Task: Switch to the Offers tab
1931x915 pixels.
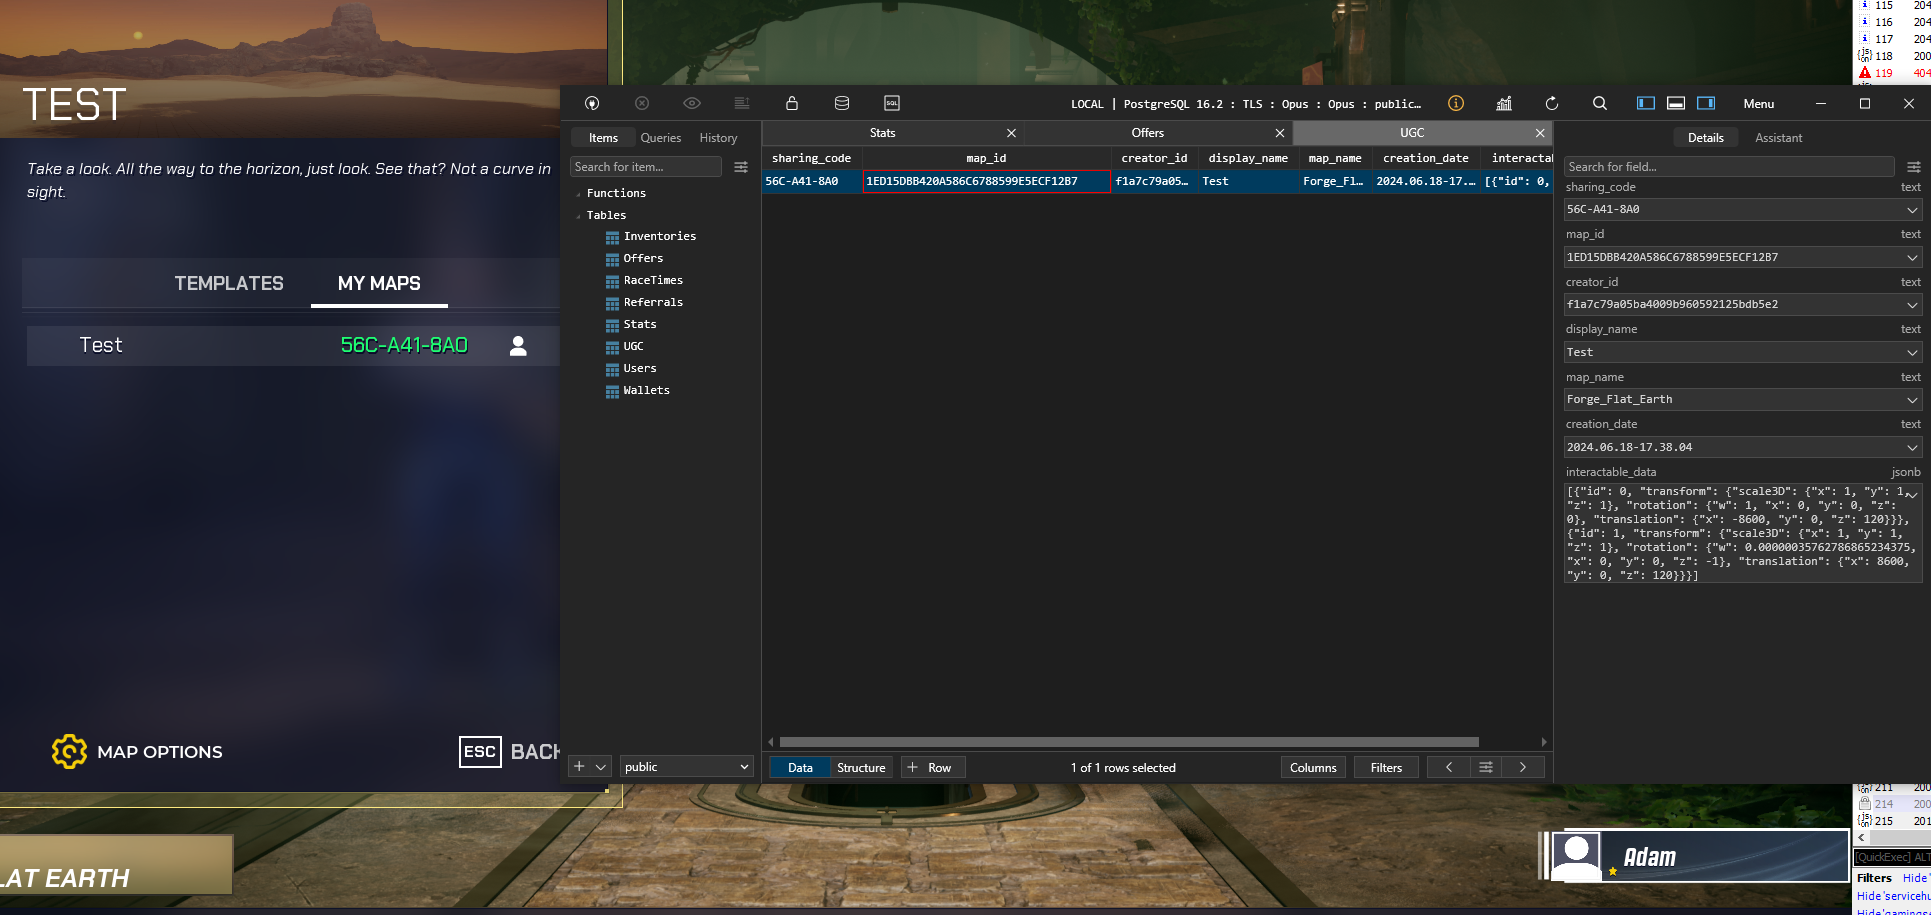Action: pos(1147,133)
